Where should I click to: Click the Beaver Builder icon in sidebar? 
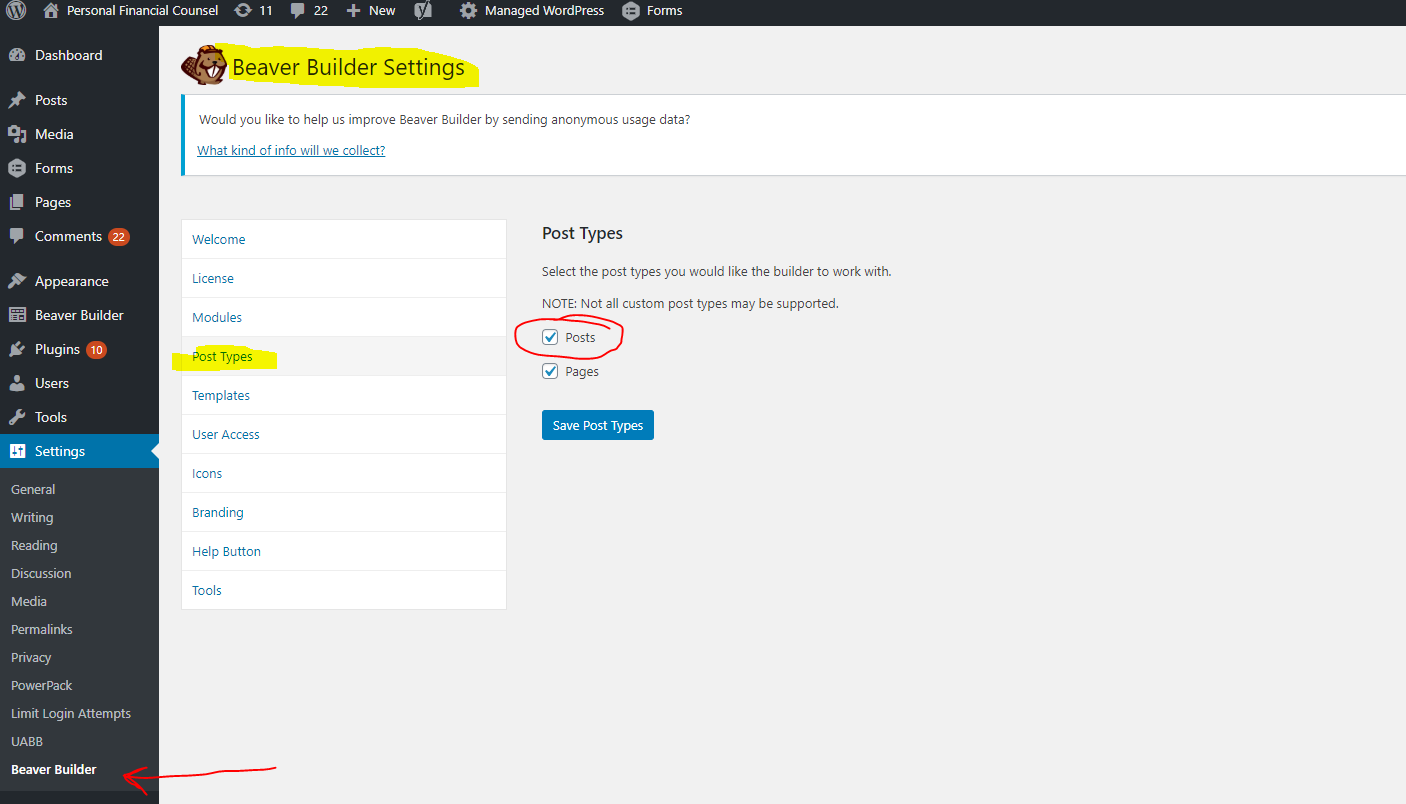(17, 315)
